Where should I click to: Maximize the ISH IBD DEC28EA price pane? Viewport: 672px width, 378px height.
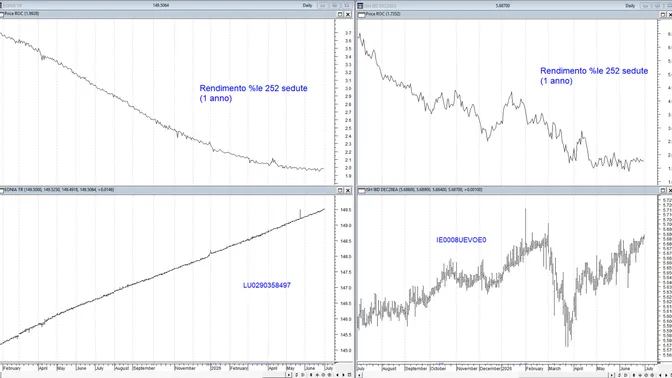663,190
